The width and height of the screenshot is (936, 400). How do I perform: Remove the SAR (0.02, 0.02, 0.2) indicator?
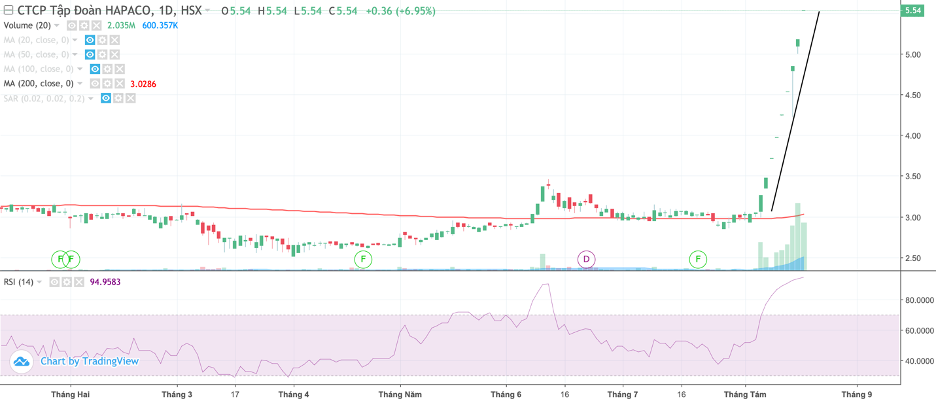point(129,99)
